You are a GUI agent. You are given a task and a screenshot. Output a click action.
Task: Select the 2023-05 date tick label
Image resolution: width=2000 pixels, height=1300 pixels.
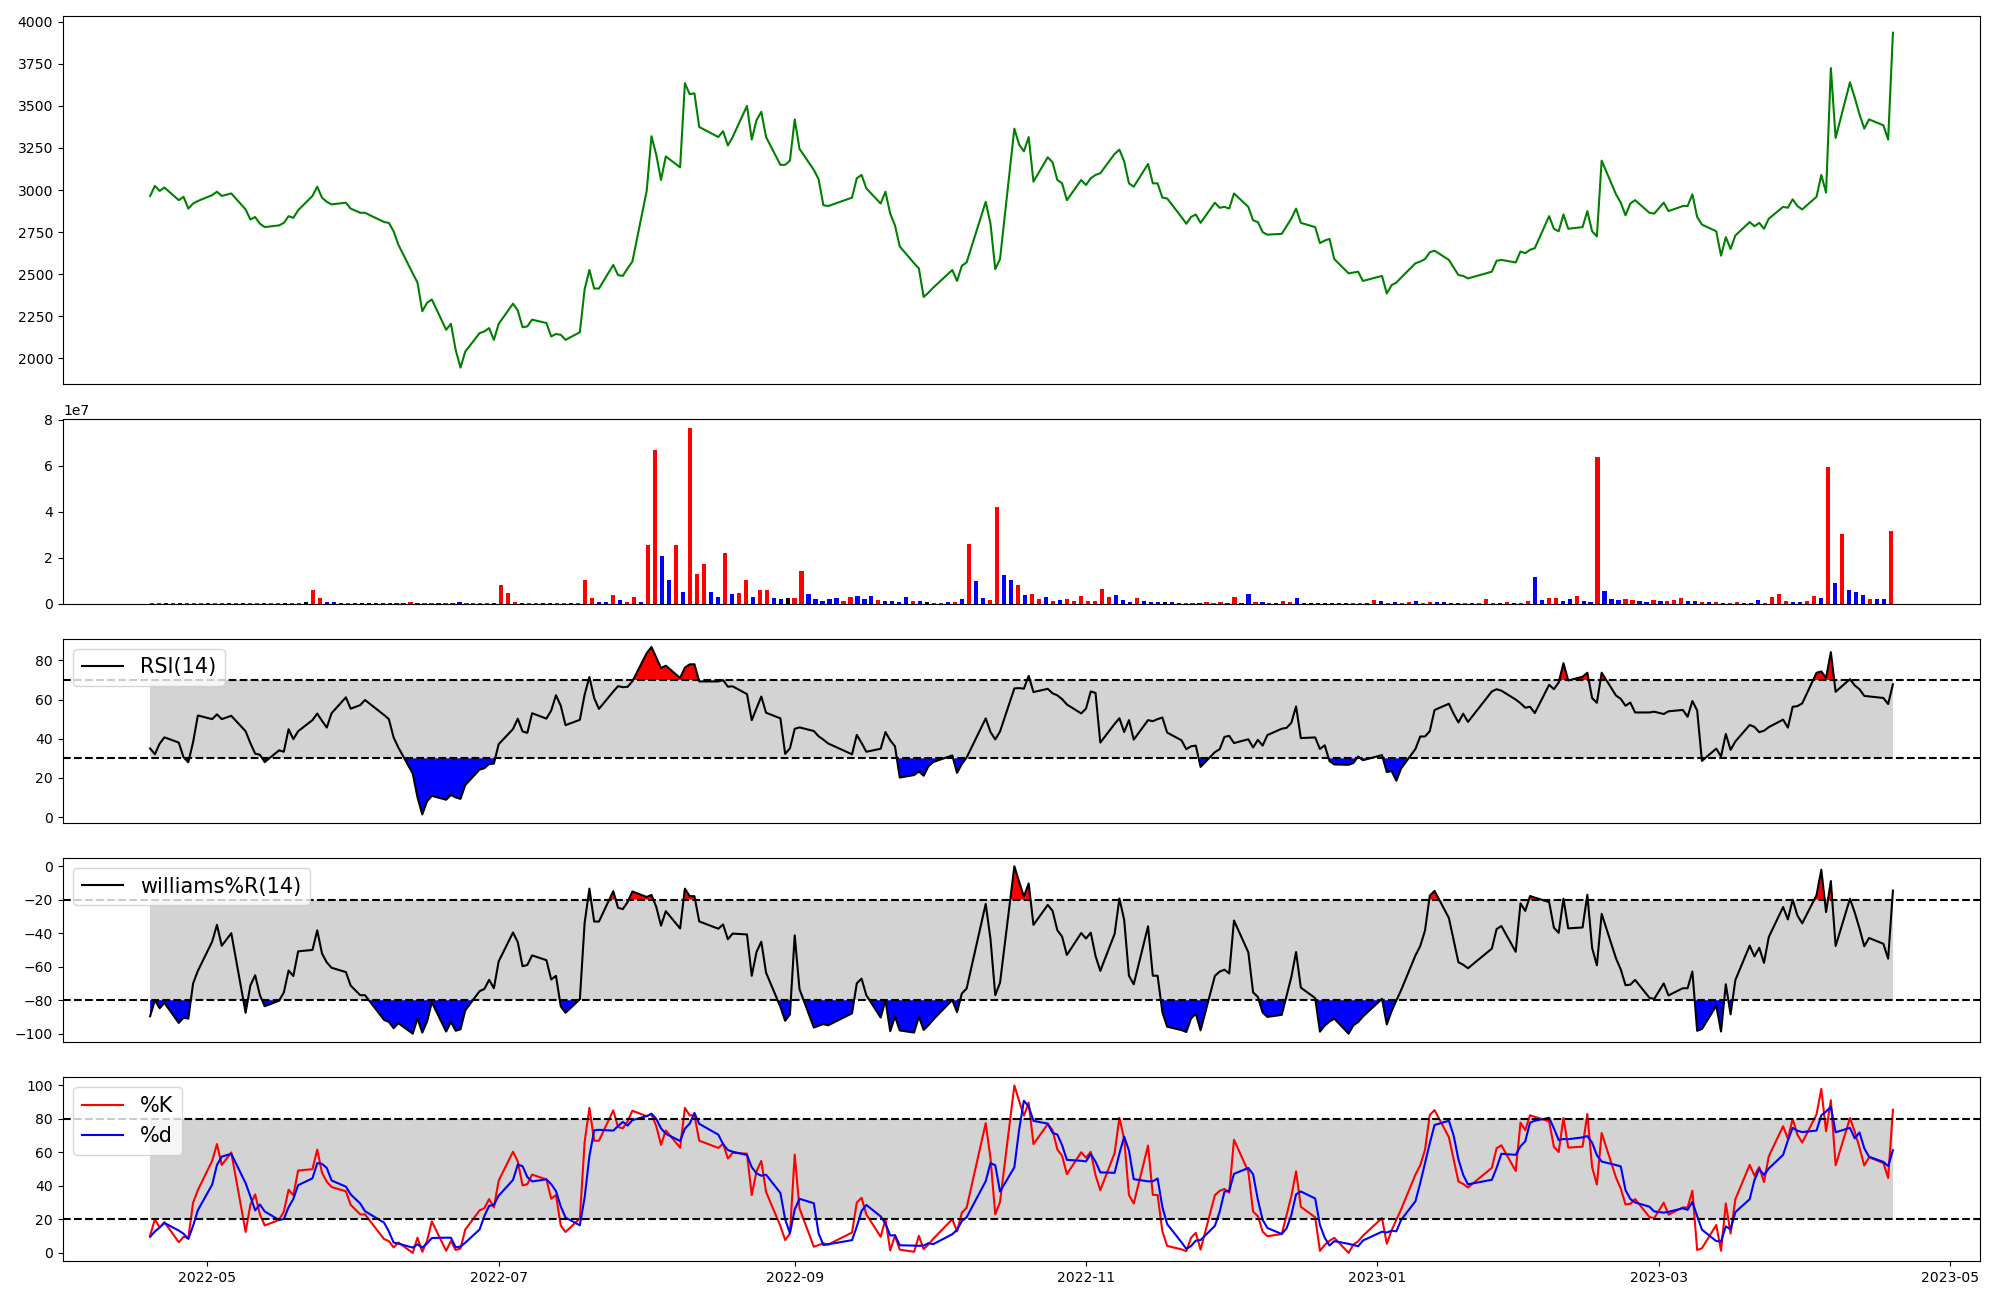(1951, 1277)
